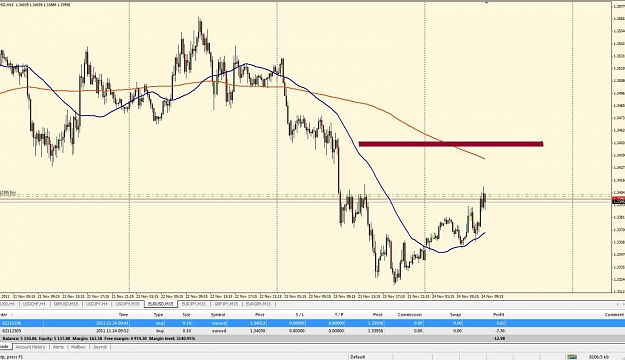This screenshot has width=625, height=360.
Task: Sort orders by the Size column header
Action: pyautogui.click(x=186, y=315)
